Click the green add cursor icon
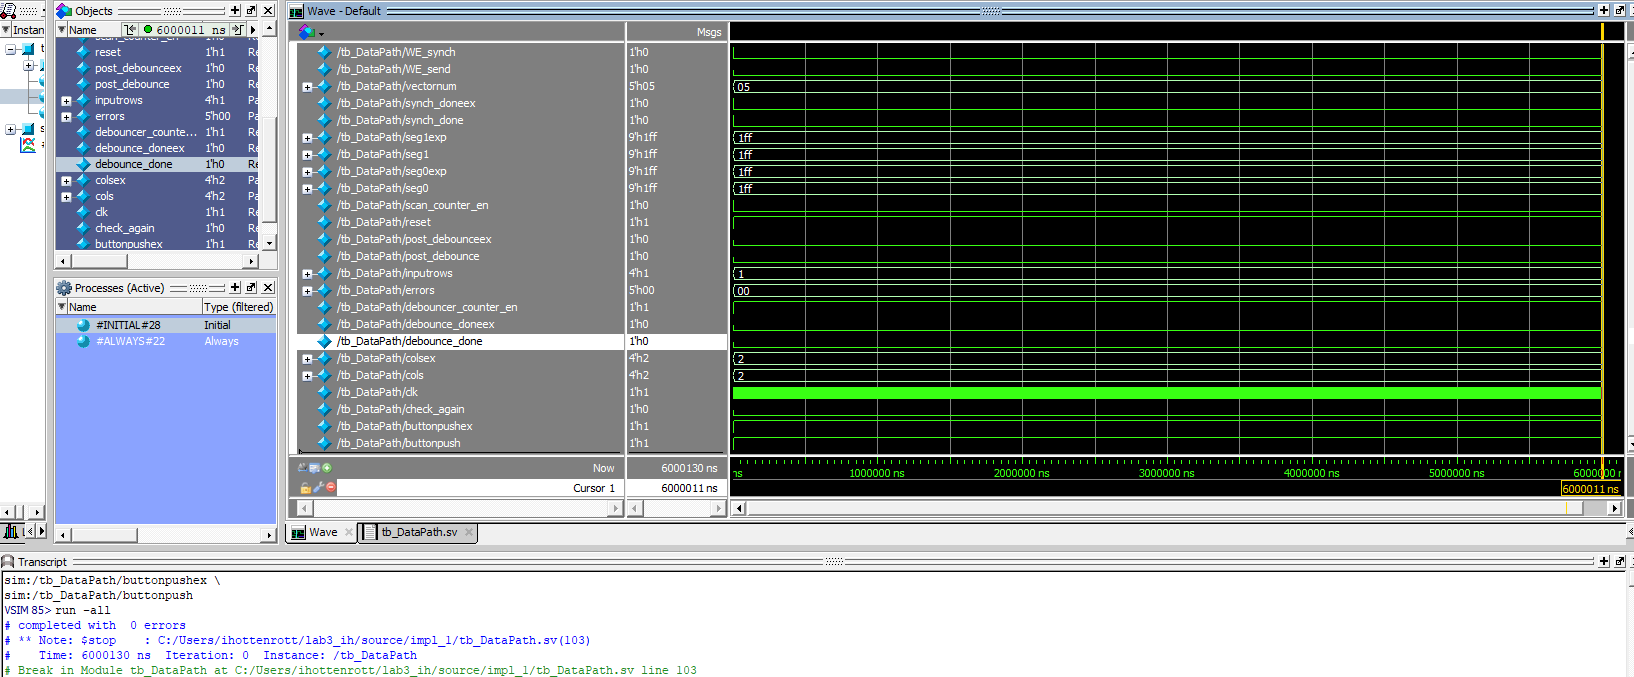The height and width of the screenshot is (677, 1634). [x=327, y=467]
